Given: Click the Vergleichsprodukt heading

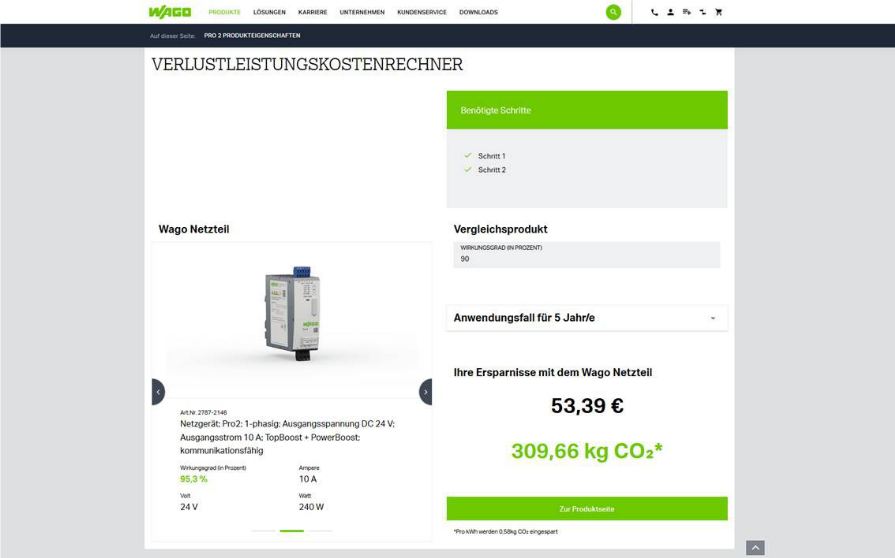Looking at the screenshot, I should [500, 229].
